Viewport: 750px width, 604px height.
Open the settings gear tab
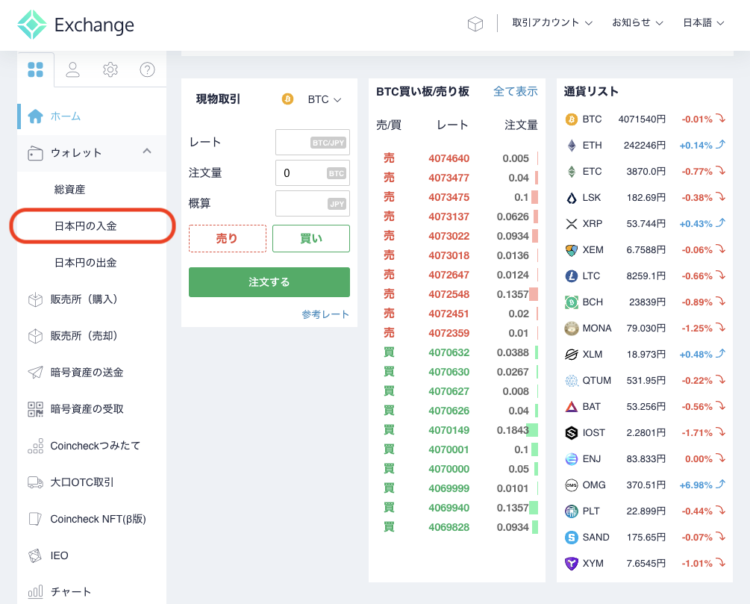point(110,70)
